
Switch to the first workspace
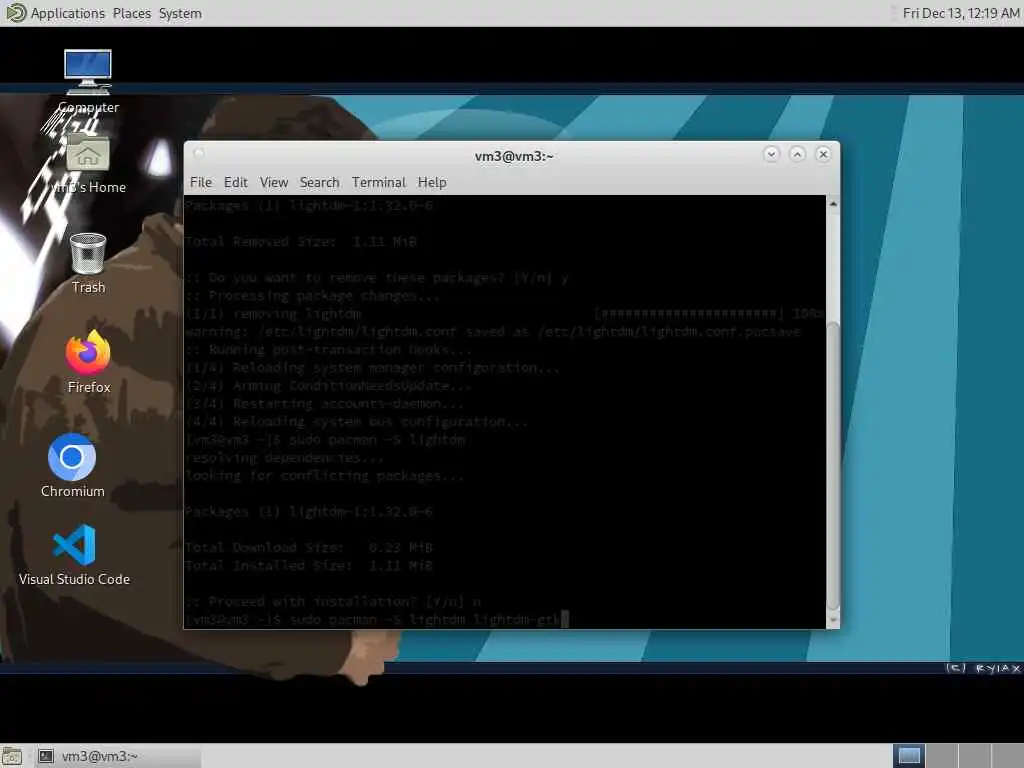[x=909, y=756]
